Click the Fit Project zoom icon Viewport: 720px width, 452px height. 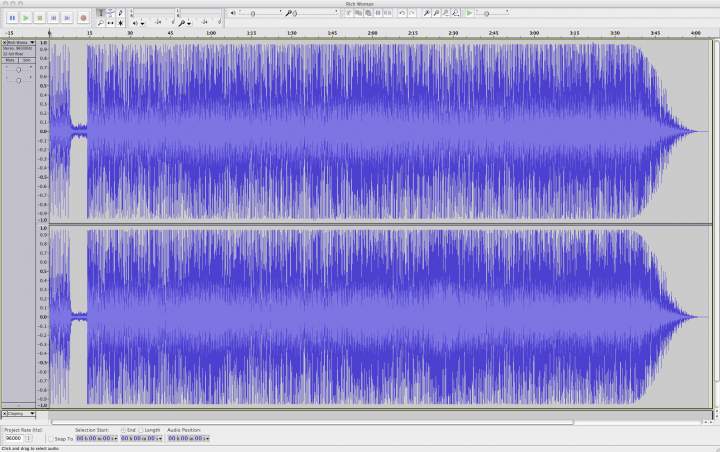[x=456, y=13]
